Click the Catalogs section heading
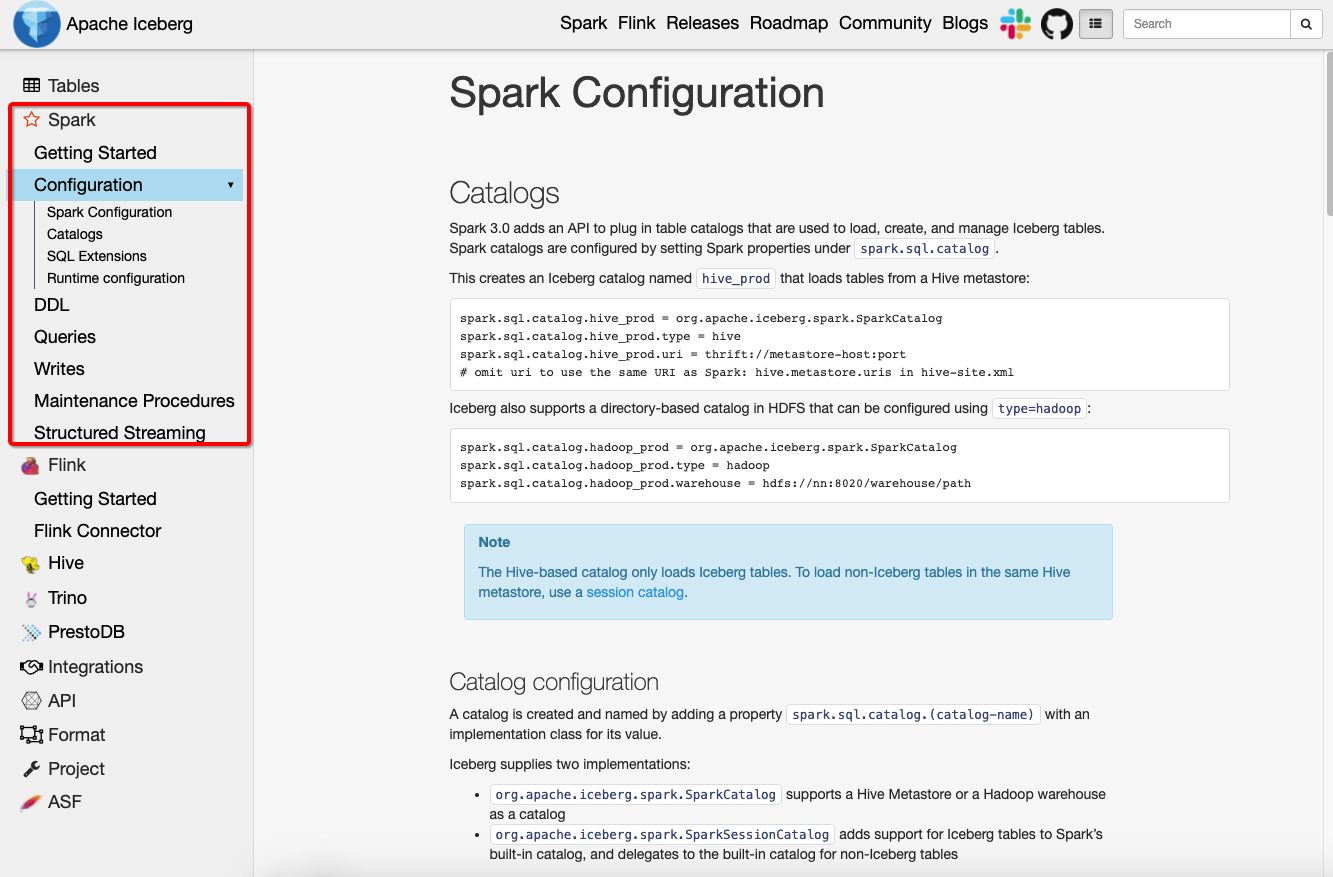The width and height of the screenshot is (1333, 877). 504,192
